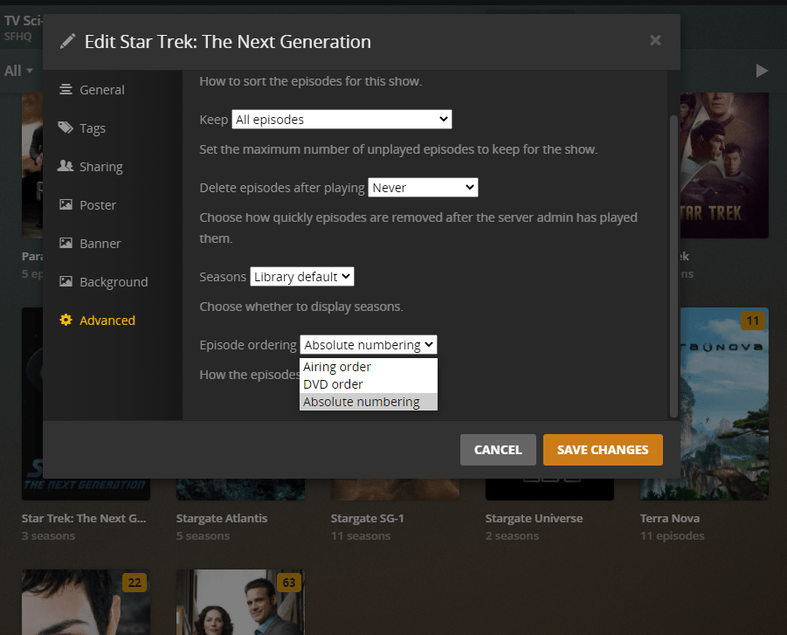The width and height of the screenshot is (787, 635).
Task: Click the dialog vertical scrollbar
Action: pos(674,266)
